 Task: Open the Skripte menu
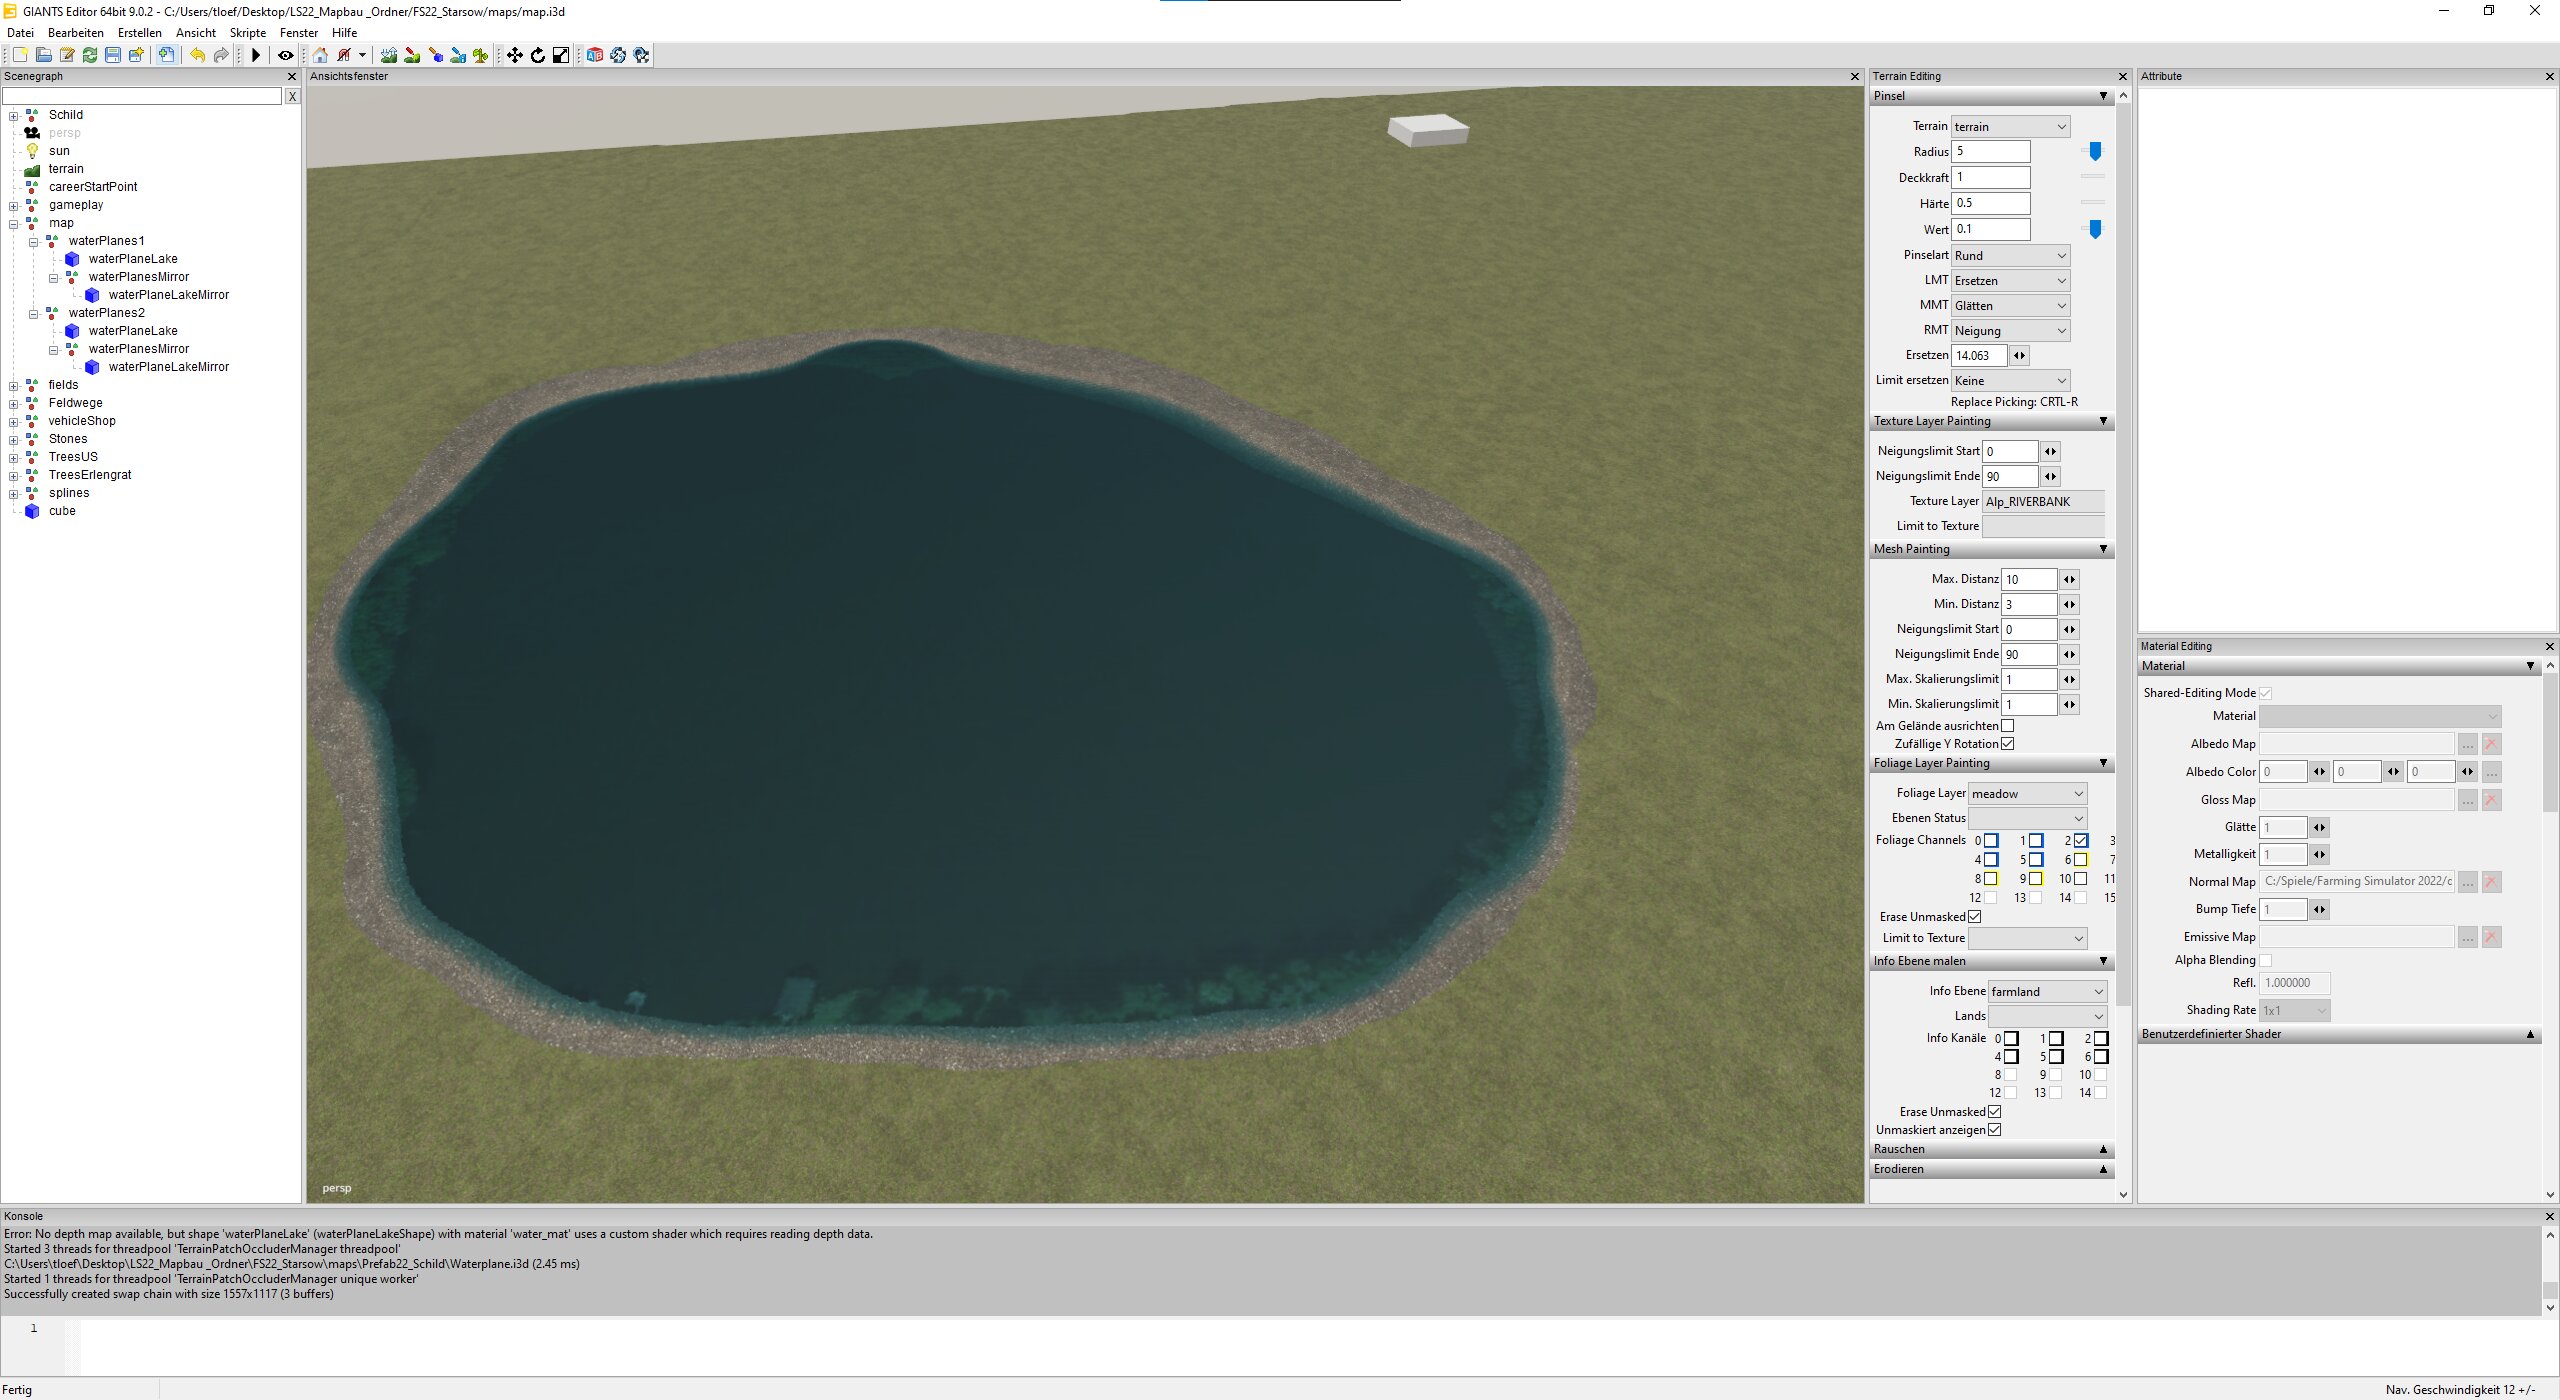[248, 32]
